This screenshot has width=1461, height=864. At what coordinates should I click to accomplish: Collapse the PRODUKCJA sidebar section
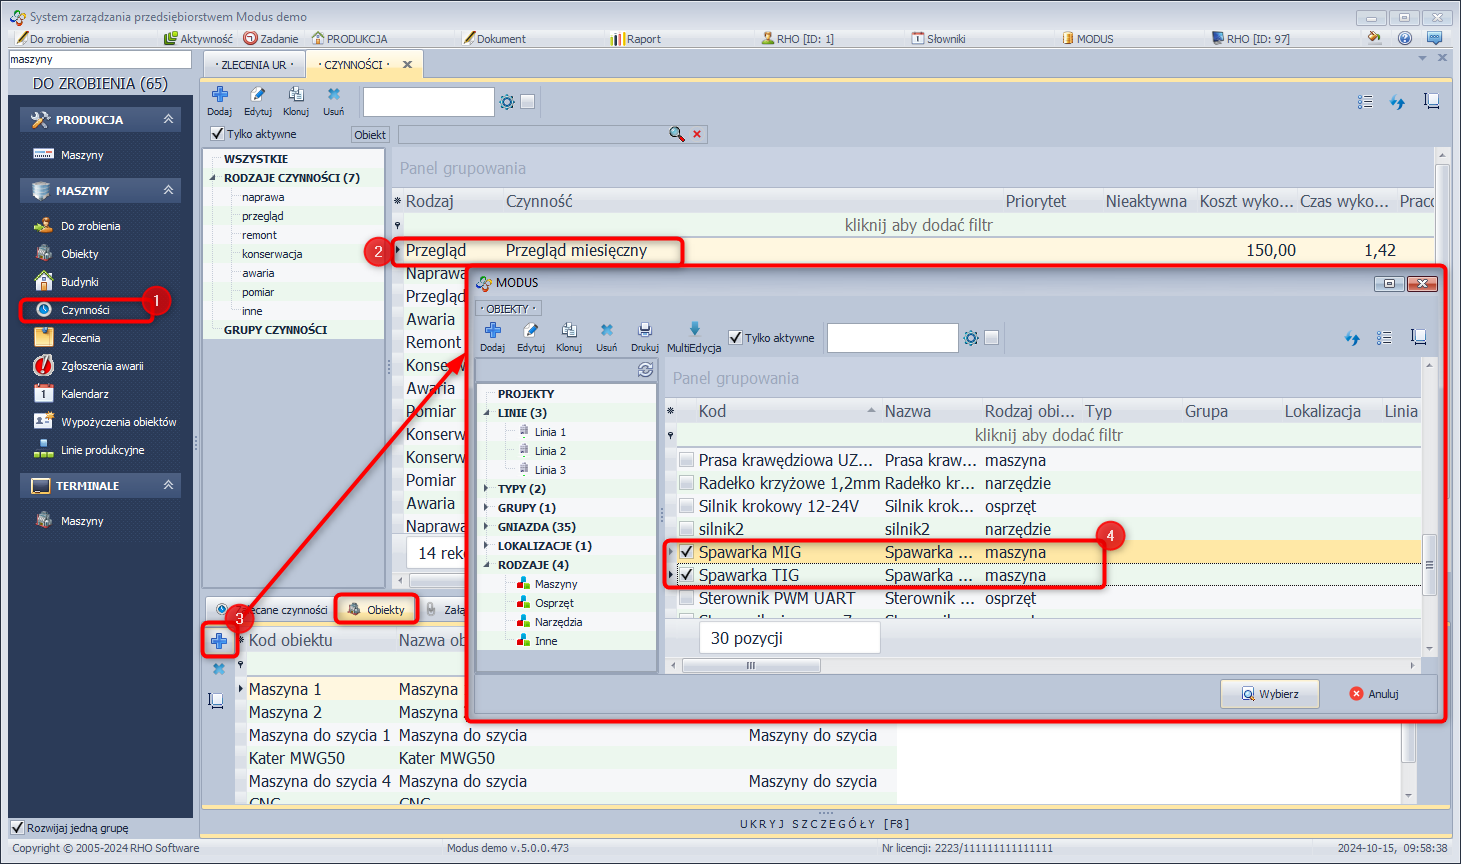coord(168,119)
